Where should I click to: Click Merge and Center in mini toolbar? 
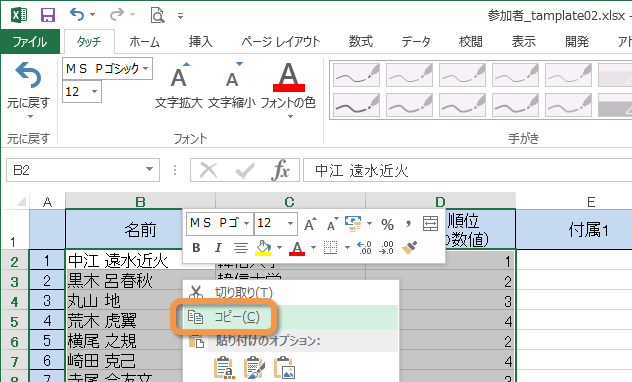coord(430,224)
